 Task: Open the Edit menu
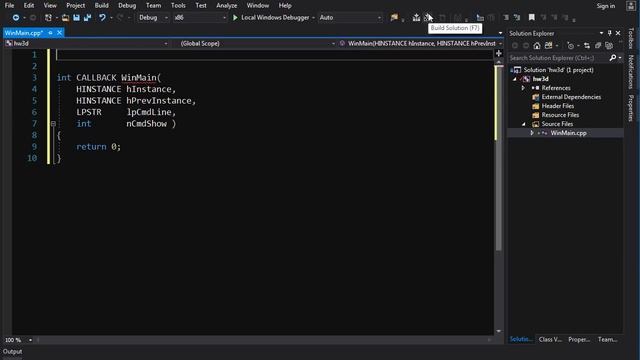[29, 6]
